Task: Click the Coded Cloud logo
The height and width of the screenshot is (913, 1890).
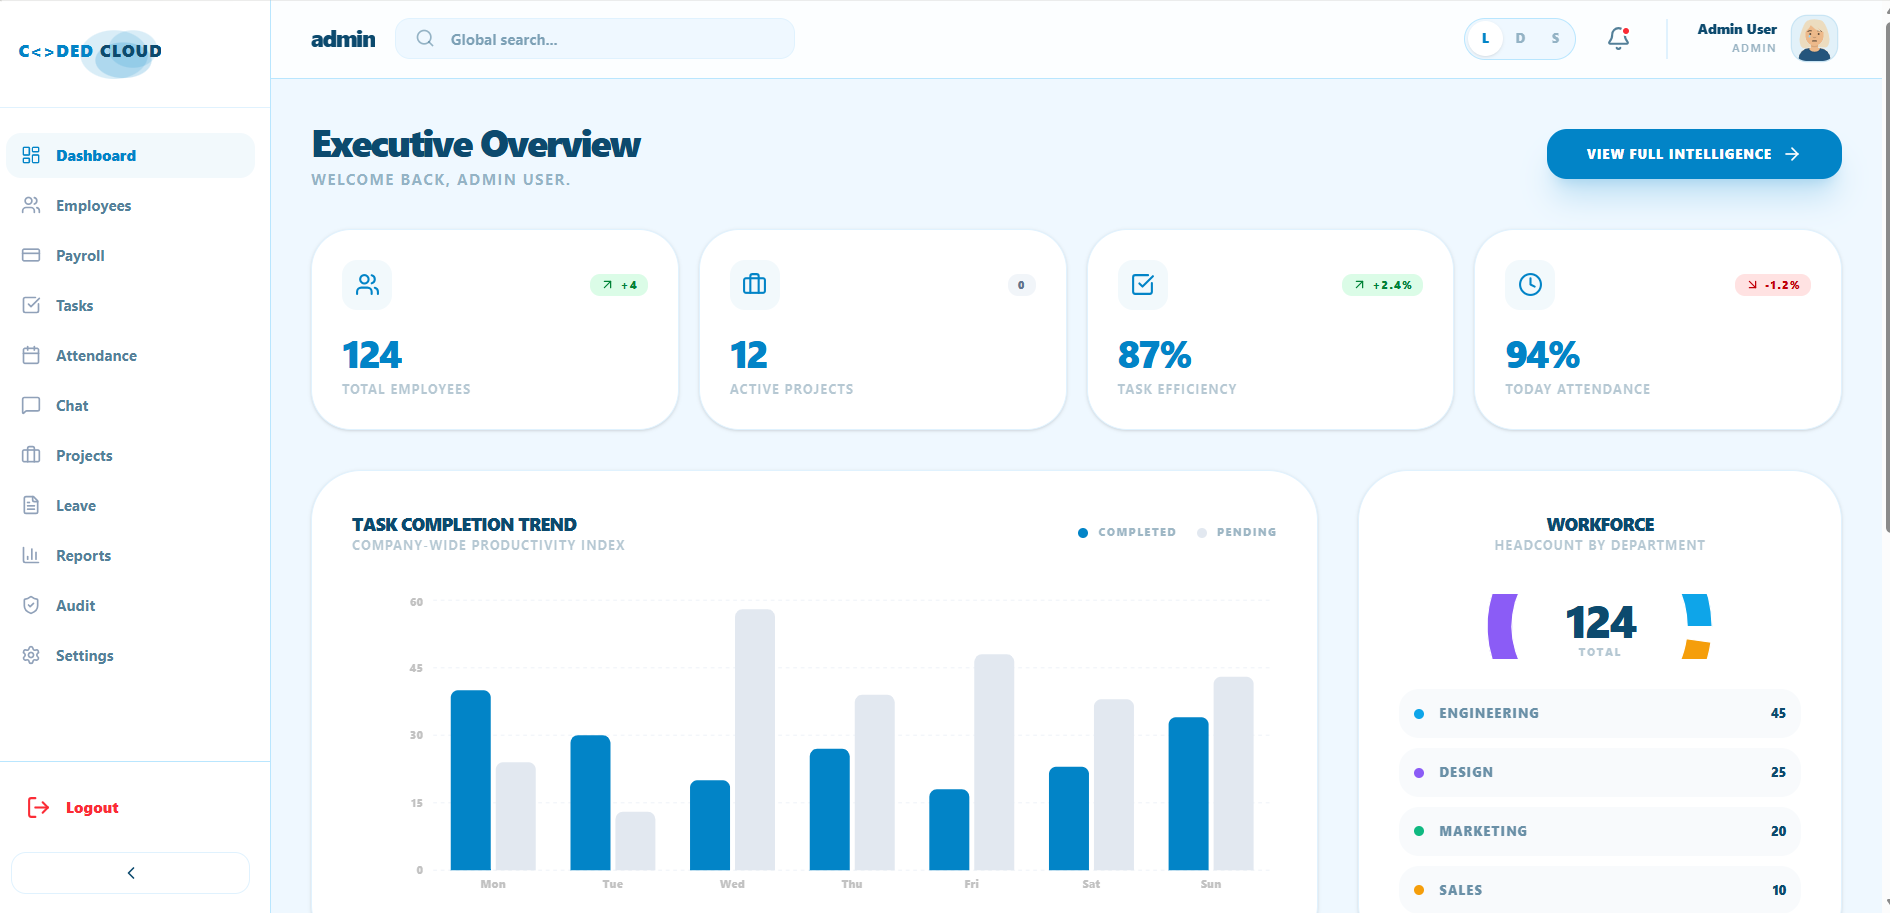Action: coord(90,52)
